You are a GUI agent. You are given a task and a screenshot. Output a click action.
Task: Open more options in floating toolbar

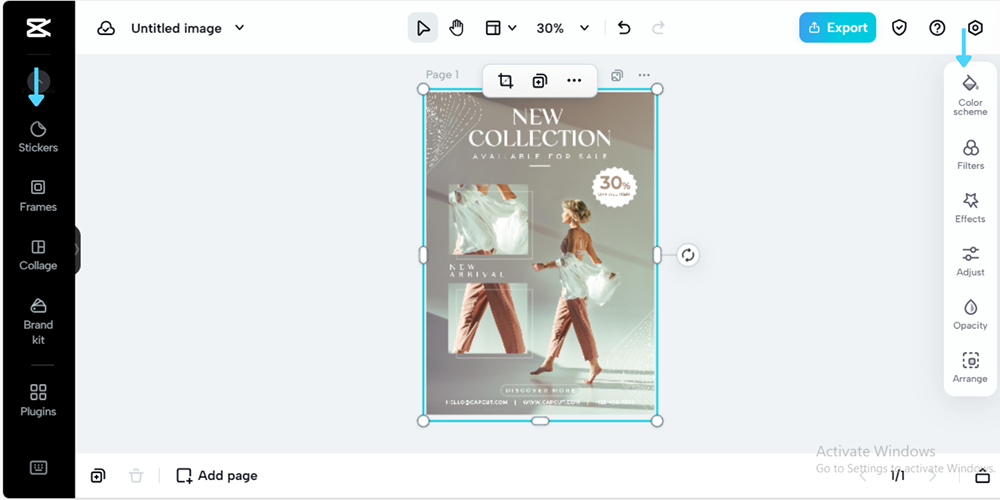pyautogui.click(x=574, y=81)
